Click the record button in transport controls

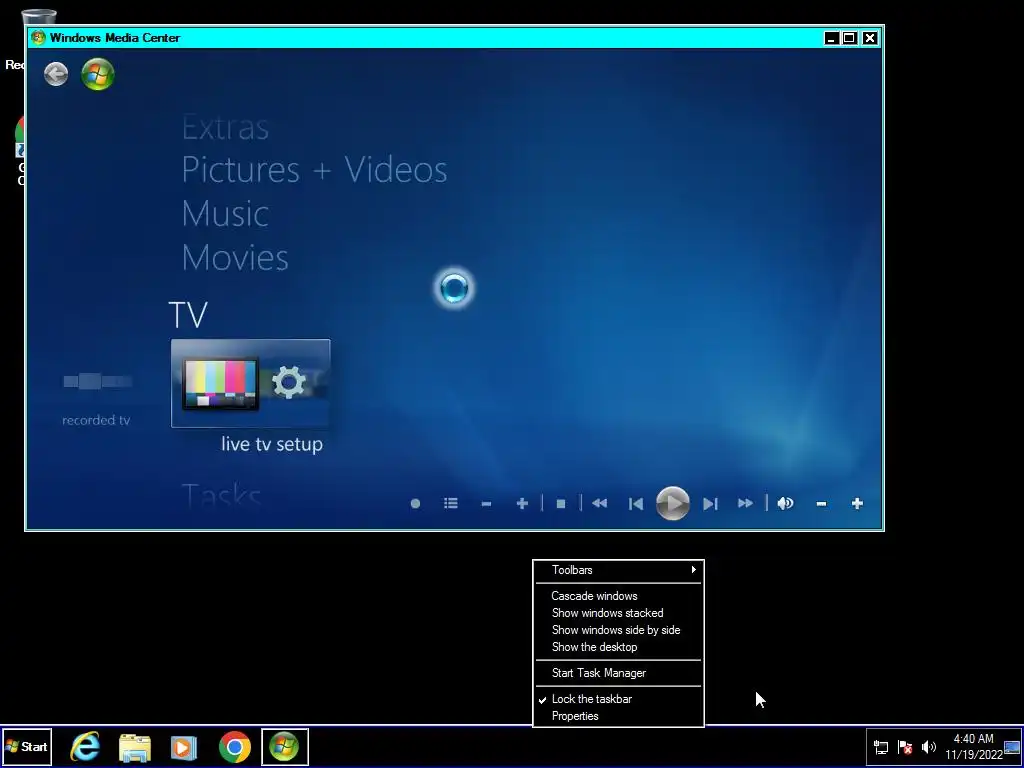(x=415, y=504)
